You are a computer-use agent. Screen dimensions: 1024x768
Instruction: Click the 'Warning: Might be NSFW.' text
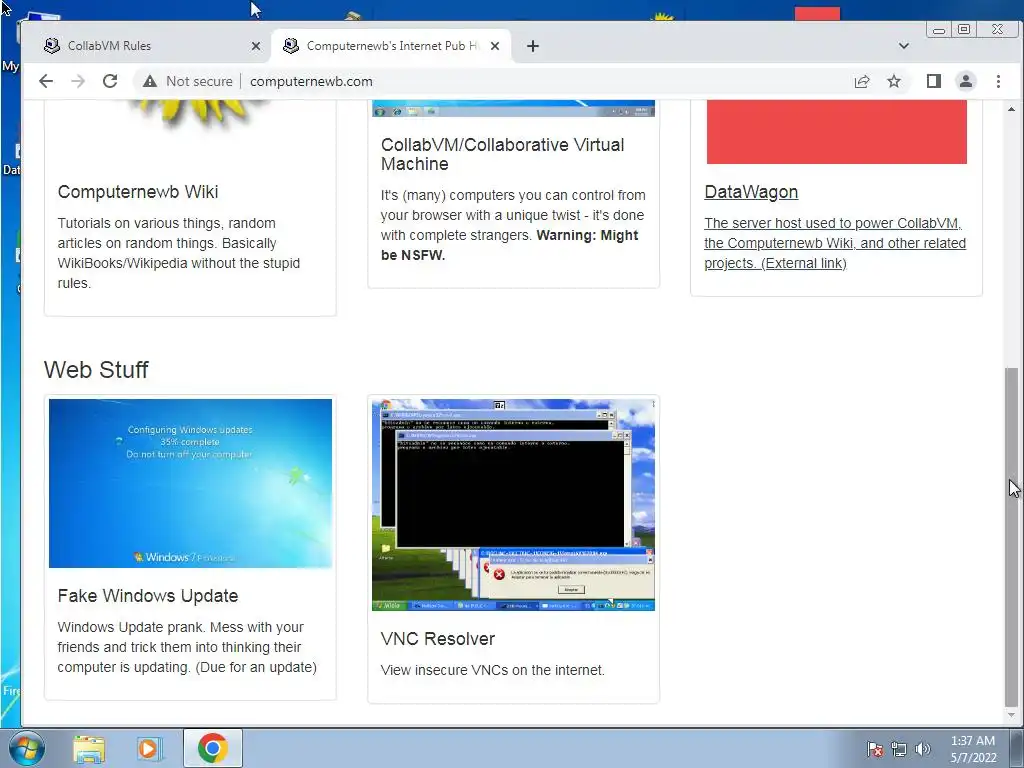click(x=509, y=245)
